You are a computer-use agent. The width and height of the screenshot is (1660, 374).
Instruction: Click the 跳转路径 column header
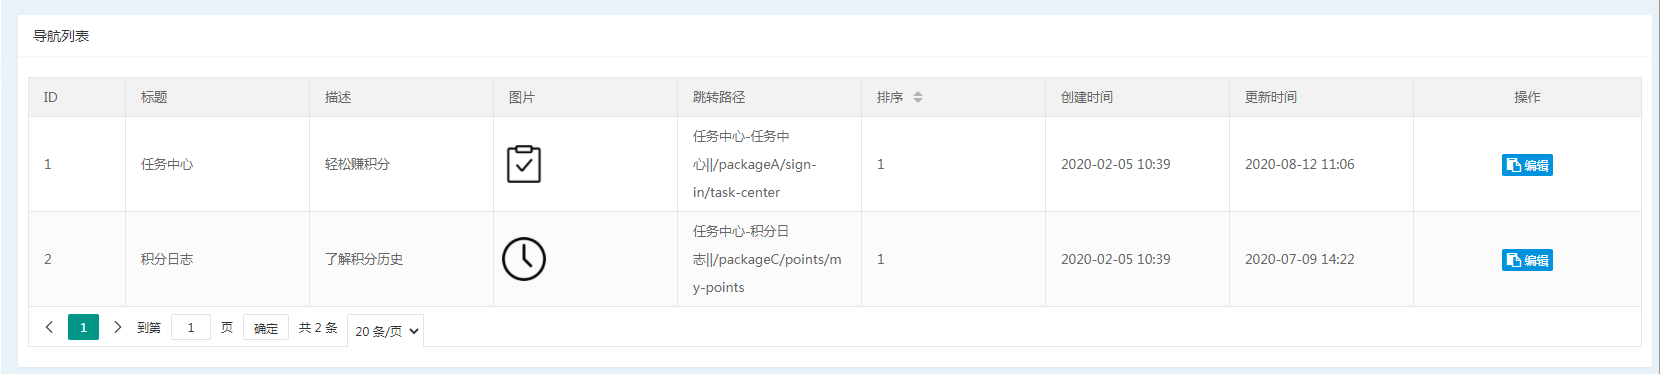point(719,97)
